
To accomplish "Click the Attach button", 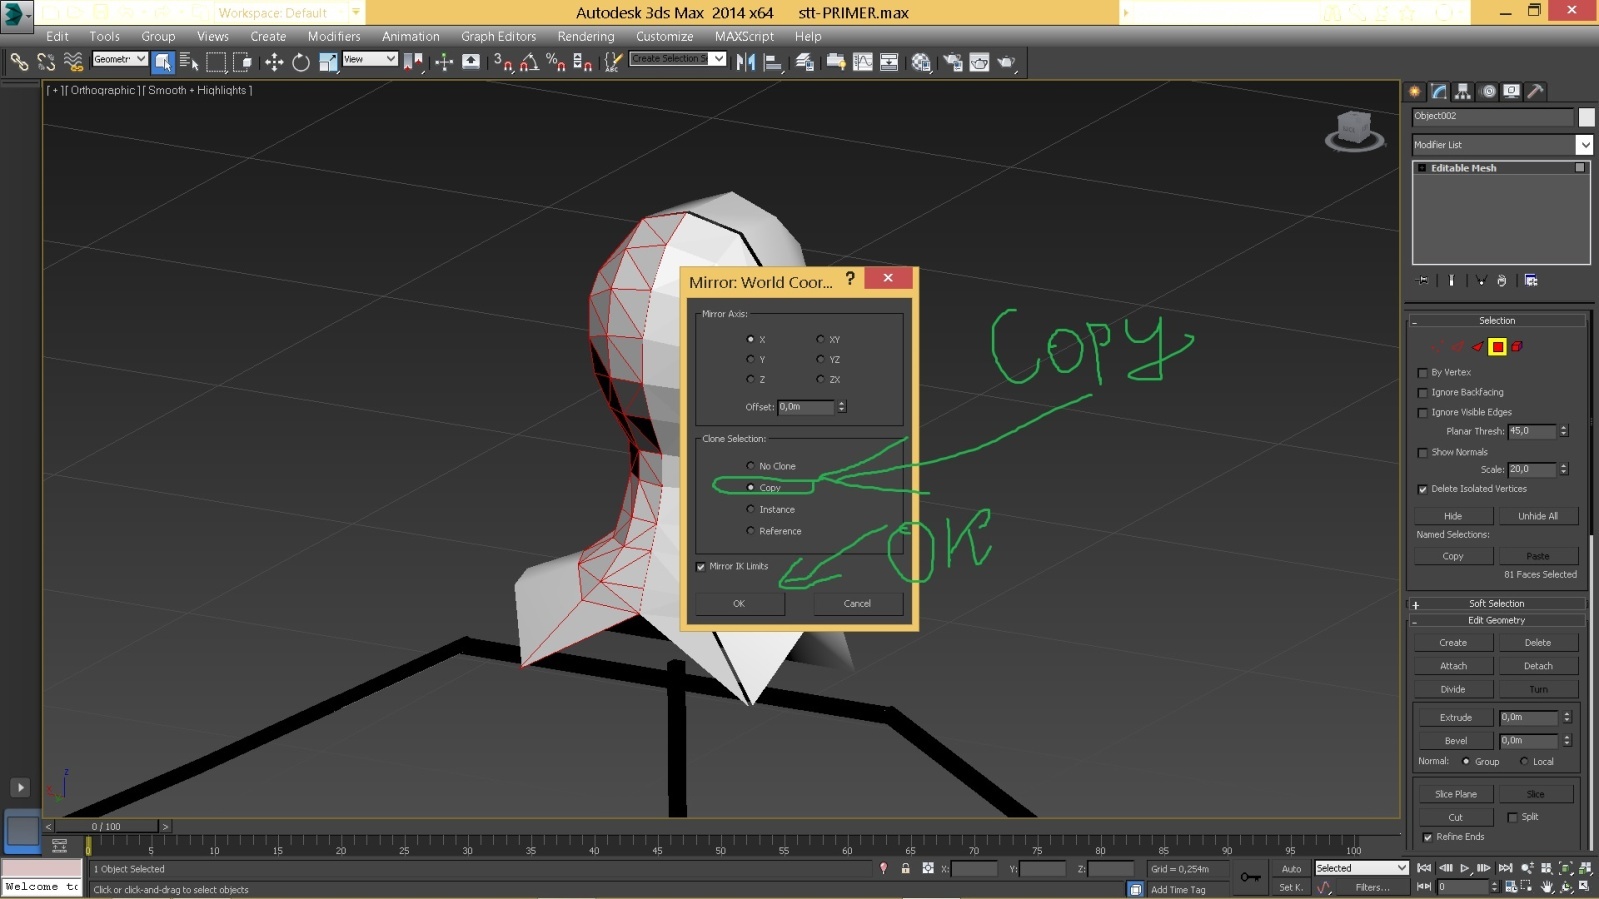I will [1453, 666].
